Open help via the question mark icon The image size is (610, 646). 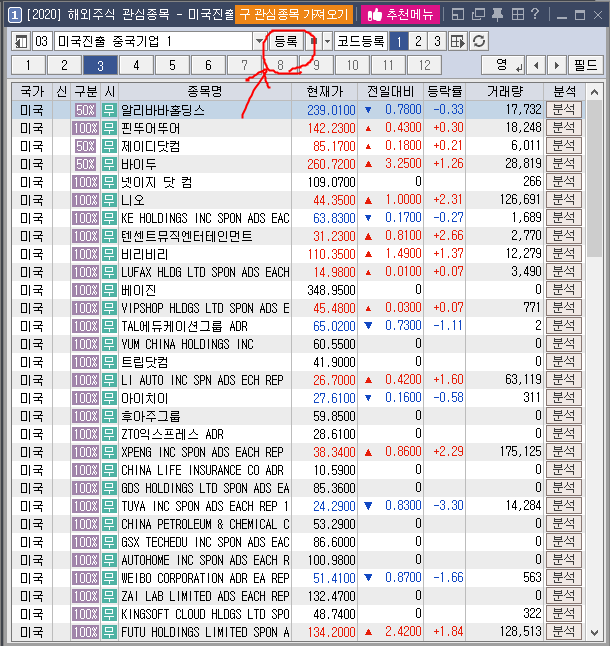tap(535, 14)
